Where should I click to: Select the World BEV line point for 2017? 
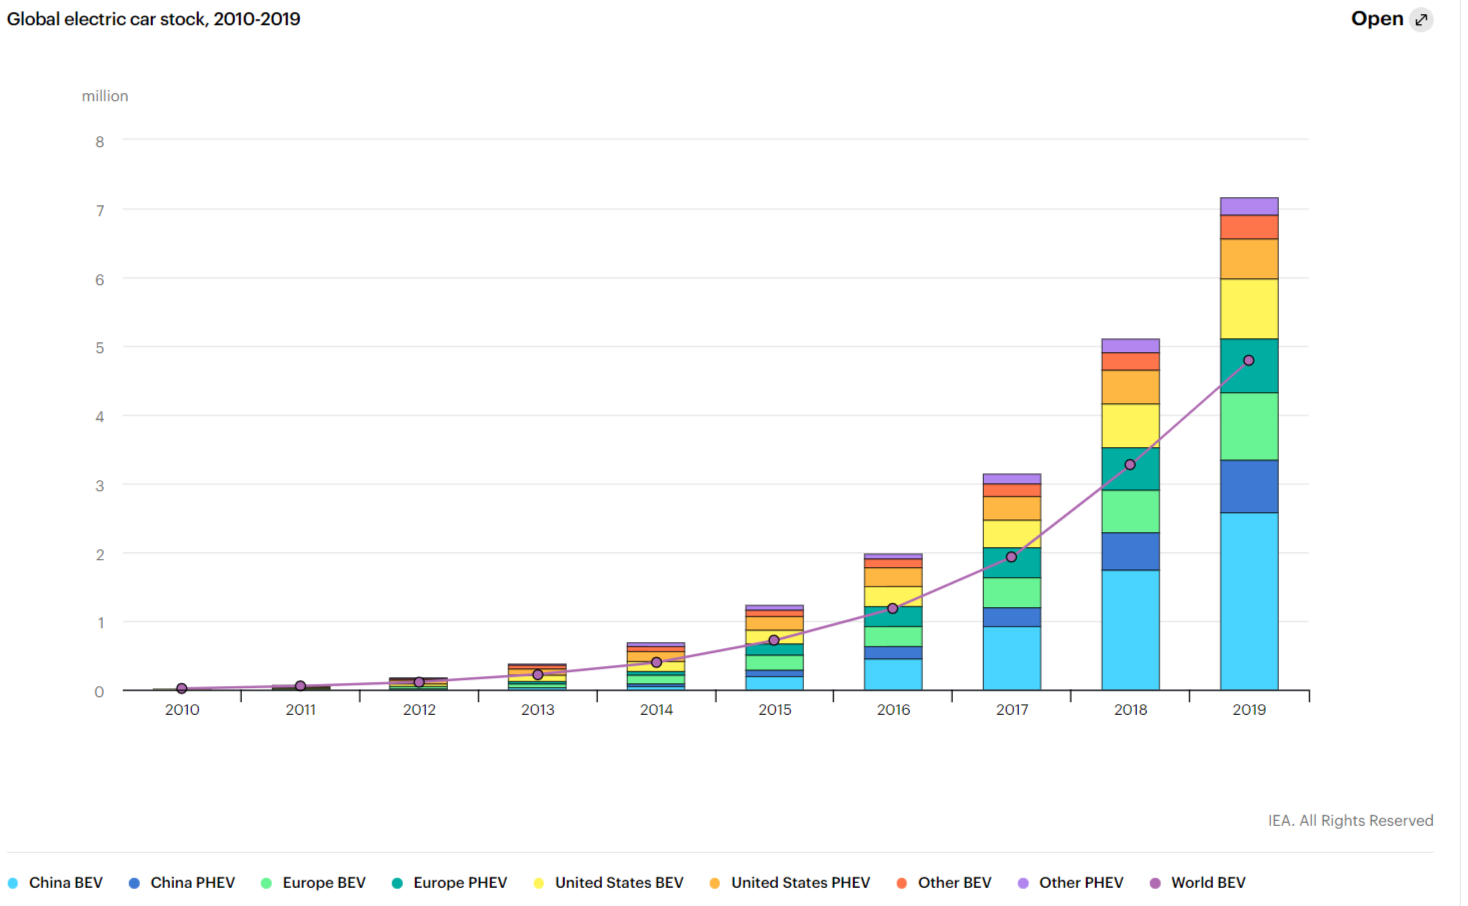point(1011,557)
